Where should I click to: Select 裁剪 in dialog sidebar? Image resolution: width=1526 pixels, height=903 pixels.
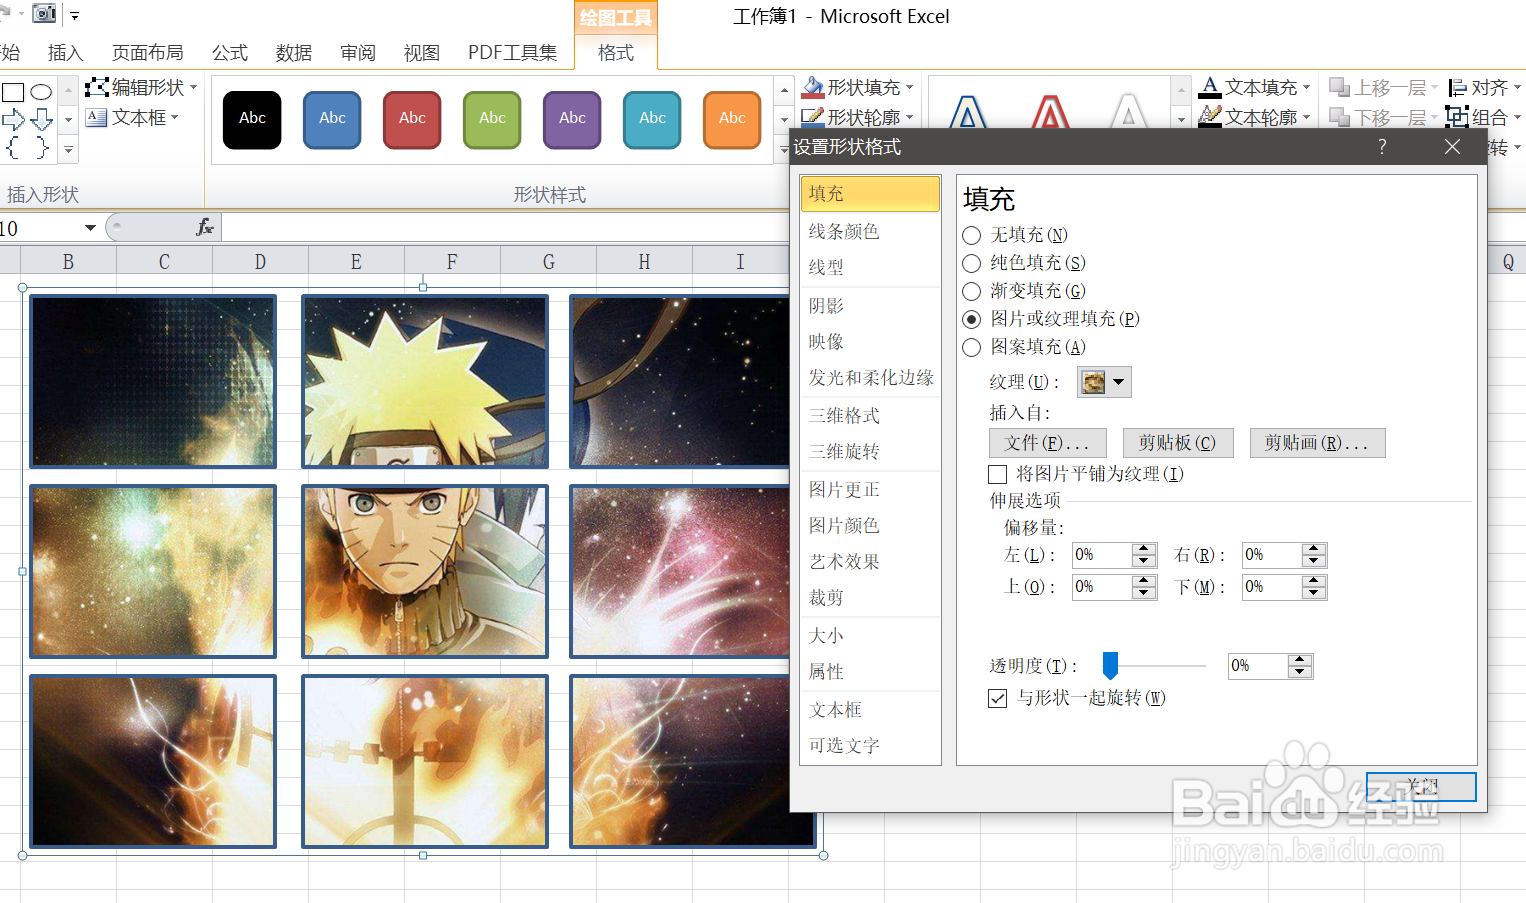point(870,597)
